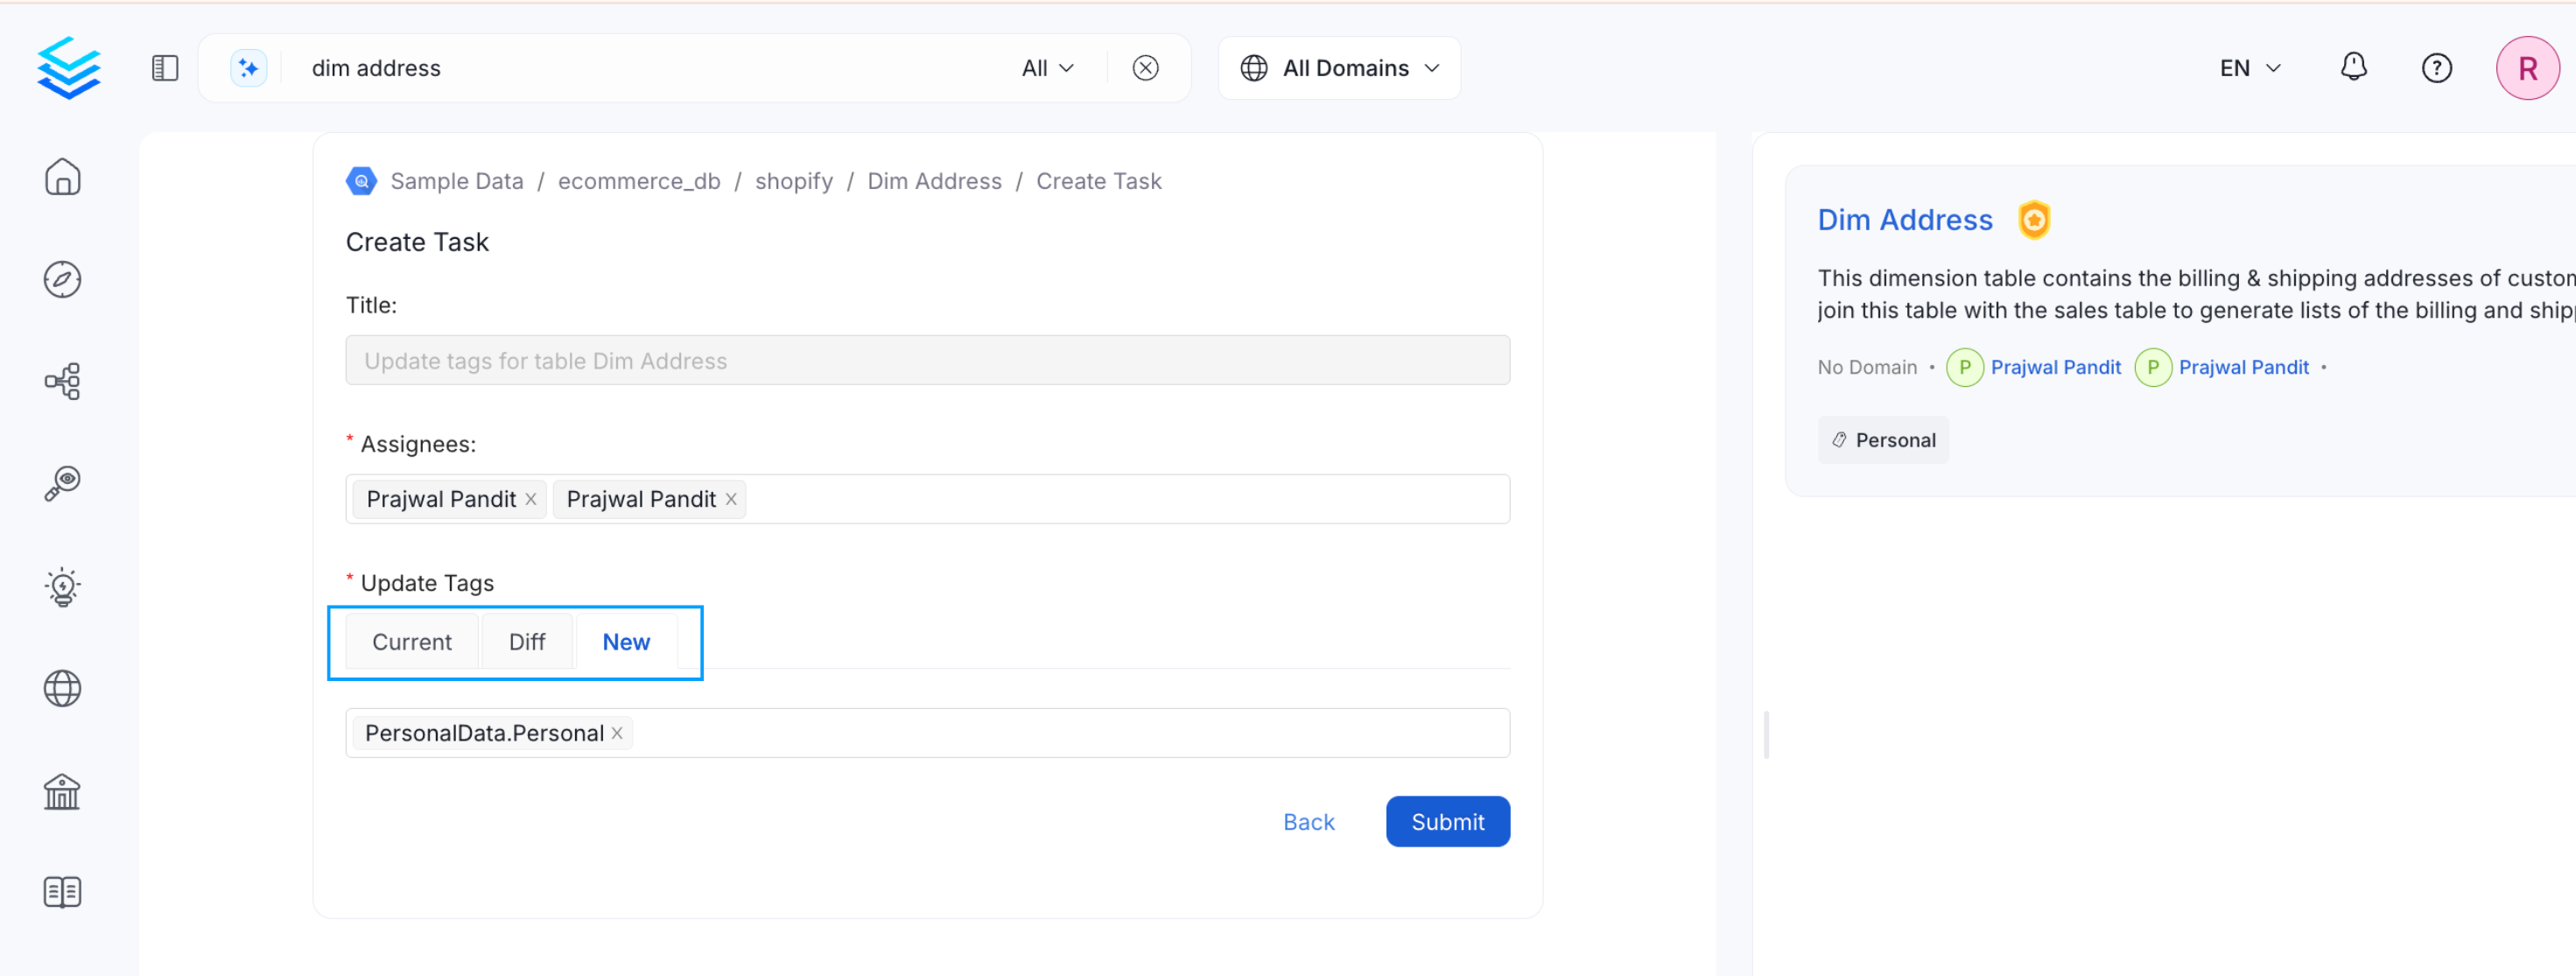The width and height of the screenshot is (2576, 976).
Task: Switch to the Current tags tab
Action: pyautogui.click(x=411, y=642)
